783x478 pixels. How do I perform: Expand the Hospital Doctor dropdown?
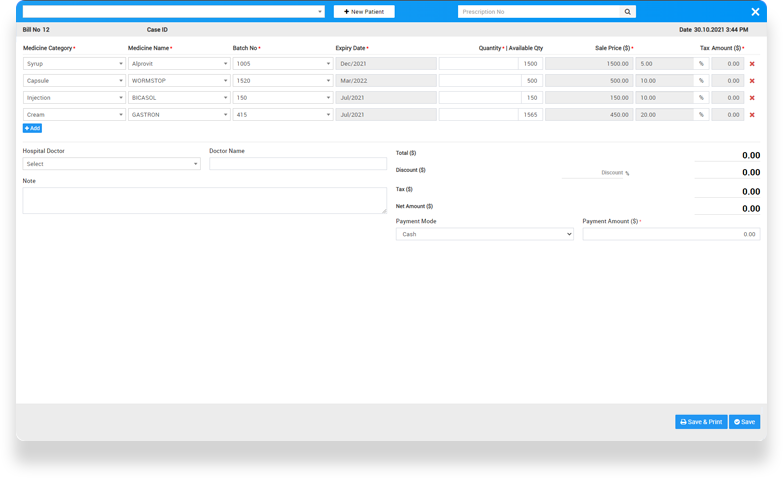(x=111, y=164)
